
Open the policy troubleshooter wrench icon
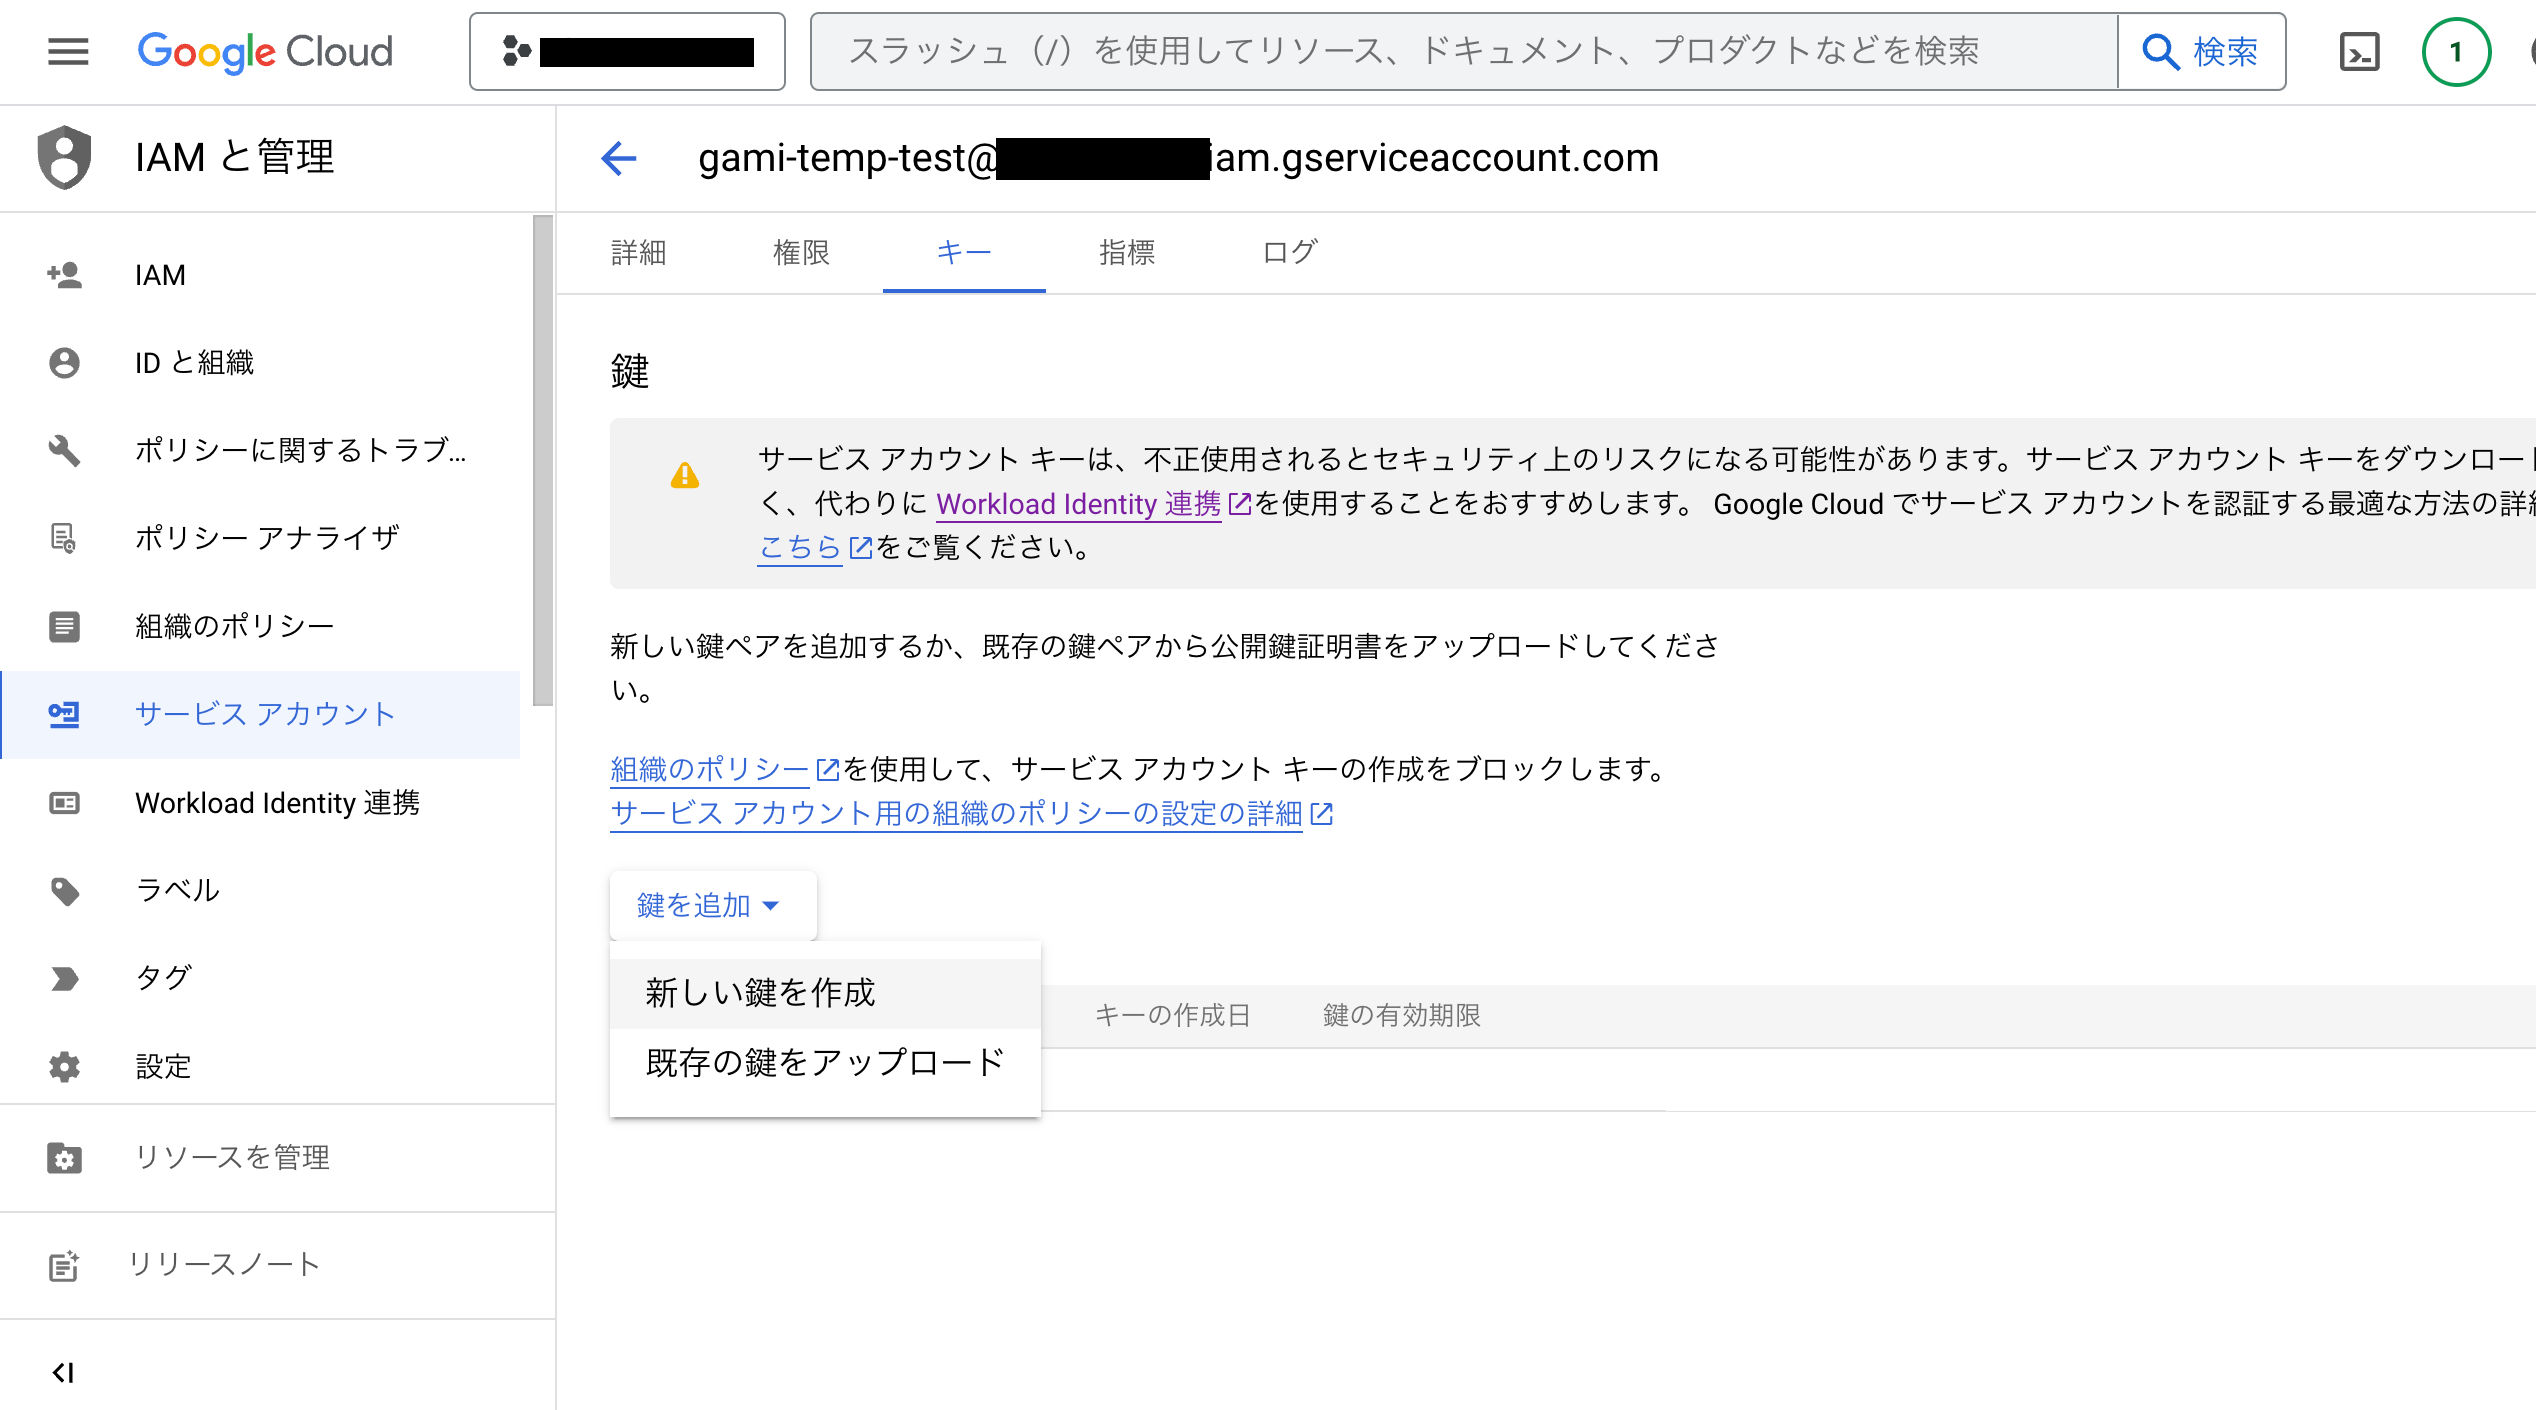click(x=64, y=450)
